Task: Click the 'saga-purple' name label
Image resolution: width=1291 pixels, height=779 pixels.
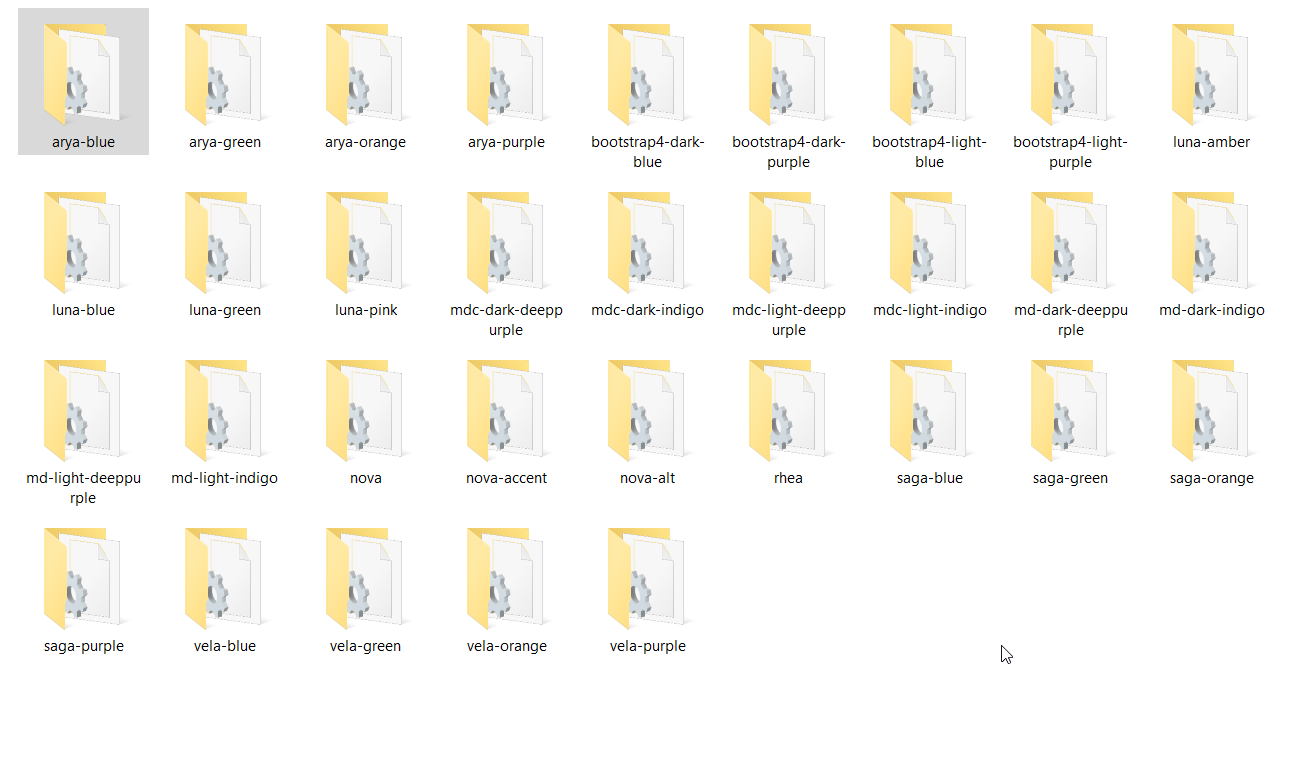Action: pyautogui.click(x=83, y=646)
